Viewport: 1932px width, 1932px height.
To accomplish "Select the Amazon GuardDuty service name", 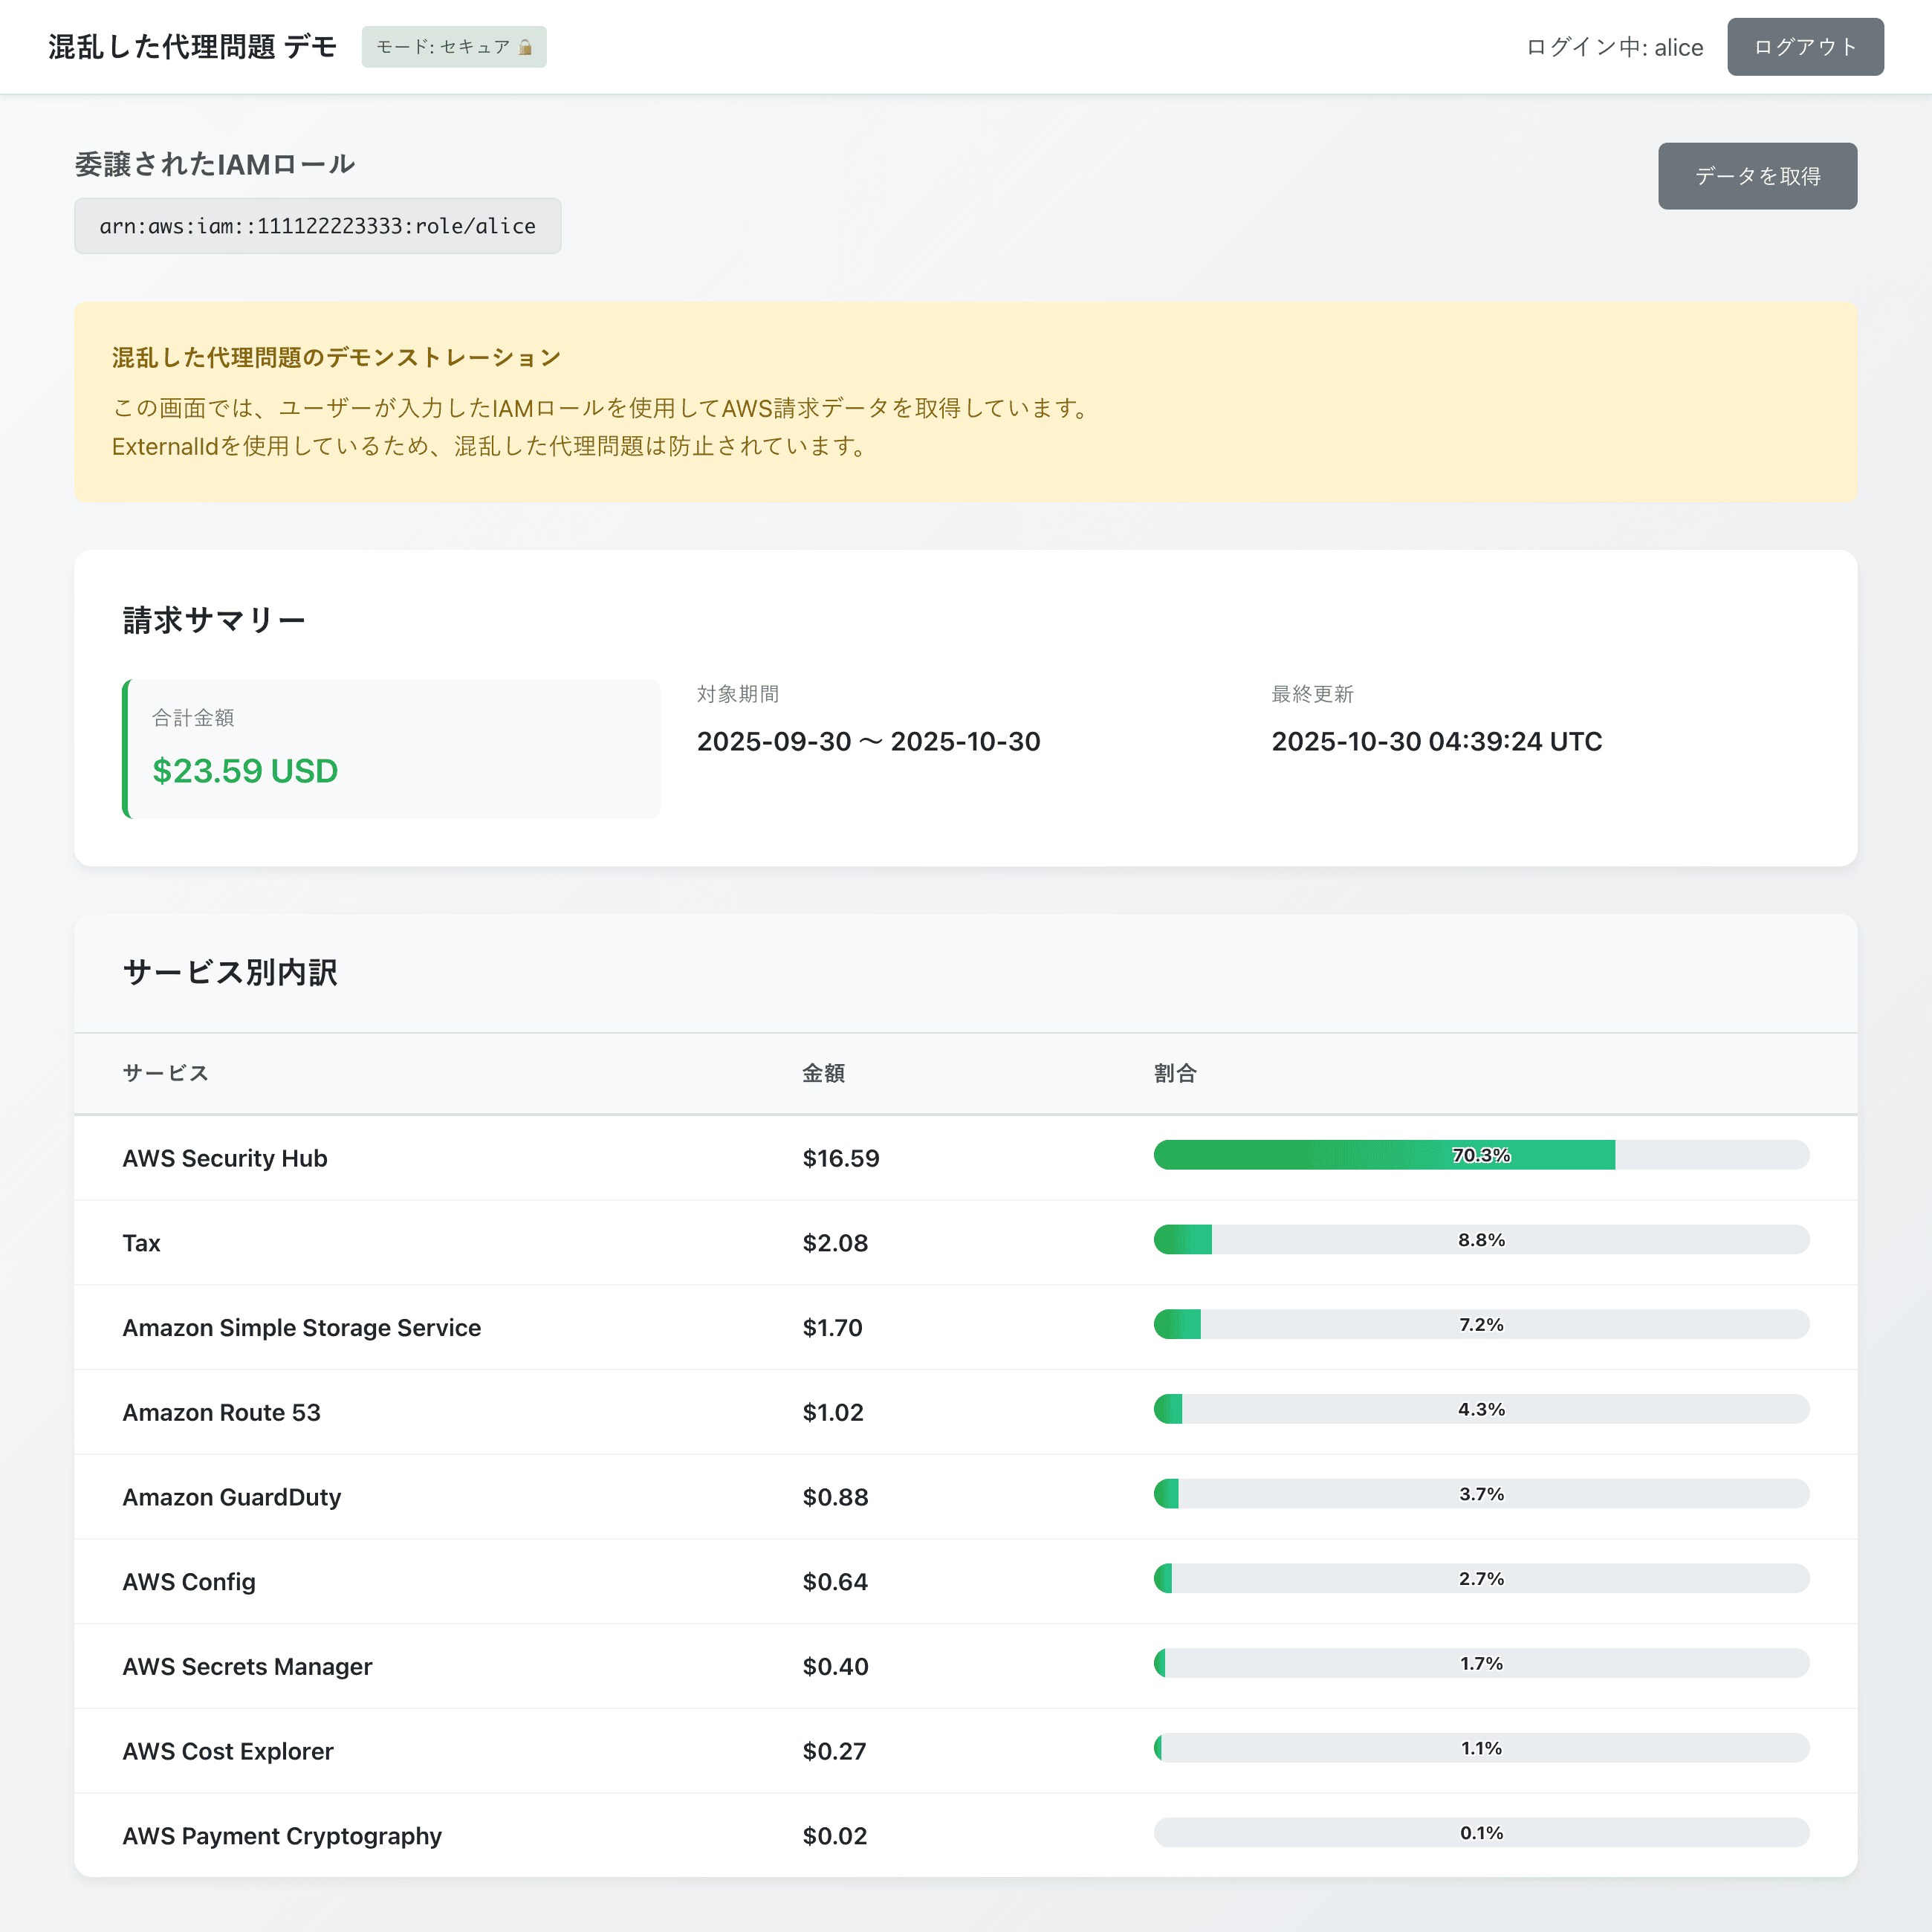I will tap(231, 1497).
